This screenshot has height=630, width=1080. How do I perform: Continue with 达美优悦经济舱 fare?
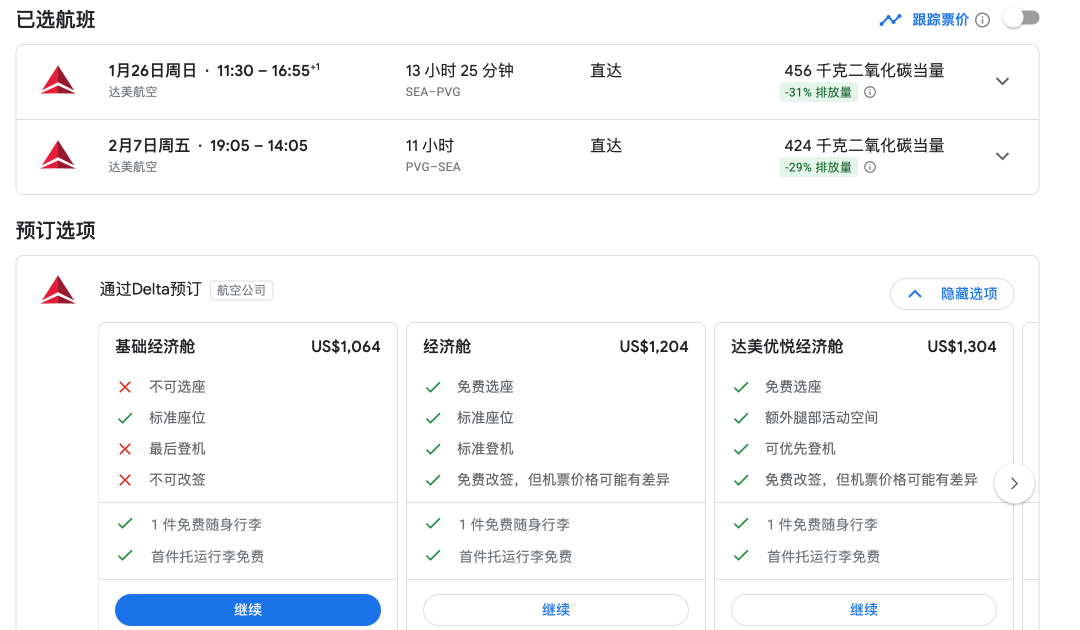coord(864,609)
